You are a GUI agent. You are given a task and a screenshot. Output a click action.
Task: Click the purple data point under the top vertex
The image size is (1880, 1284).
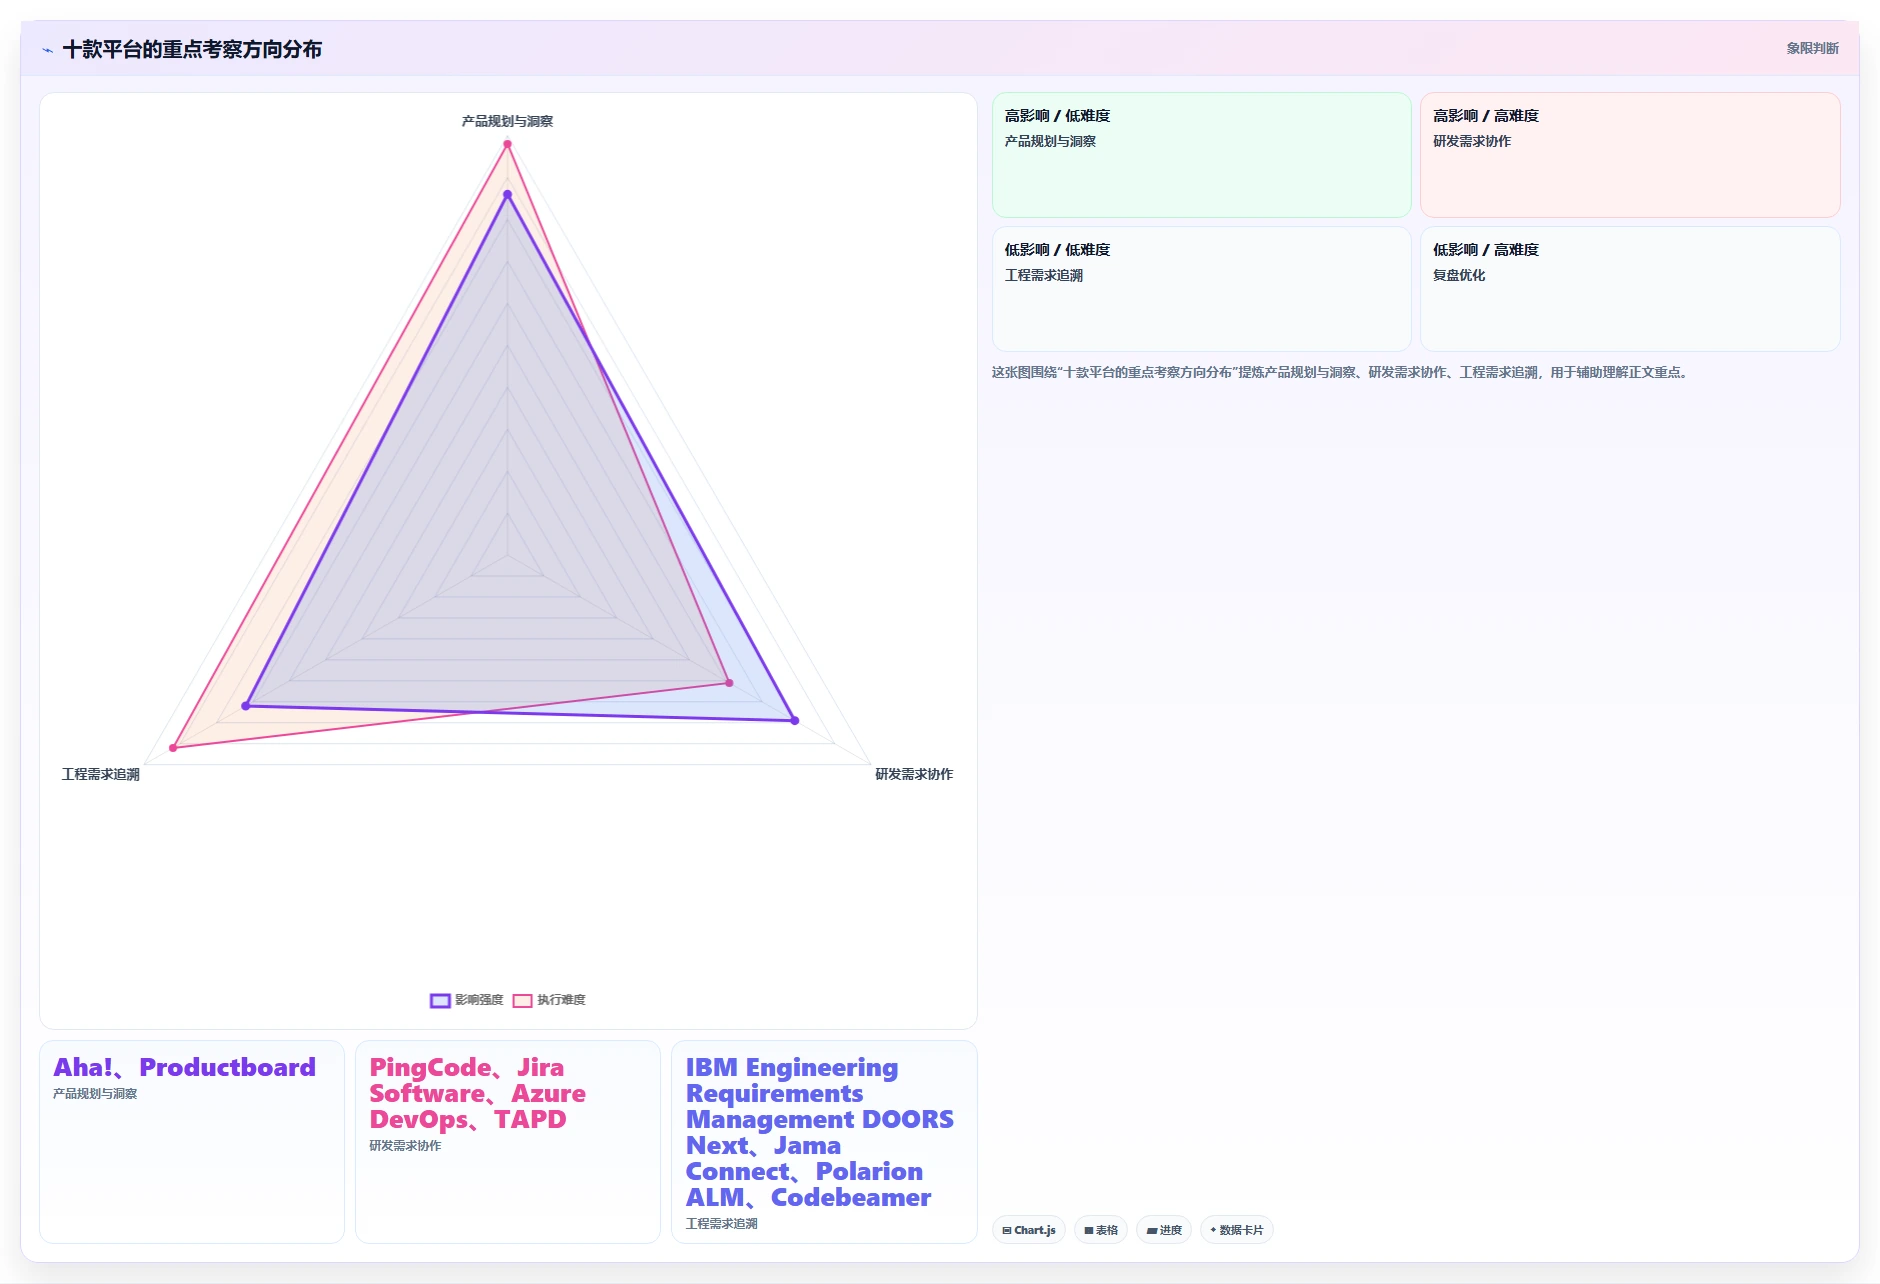[x=507, y=194]
